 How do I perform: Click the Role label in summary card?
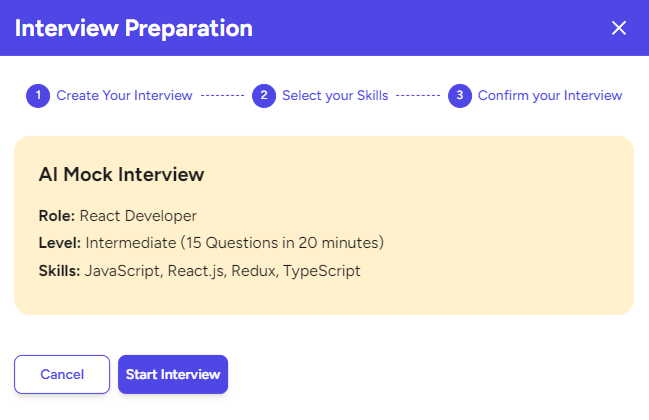57,216
